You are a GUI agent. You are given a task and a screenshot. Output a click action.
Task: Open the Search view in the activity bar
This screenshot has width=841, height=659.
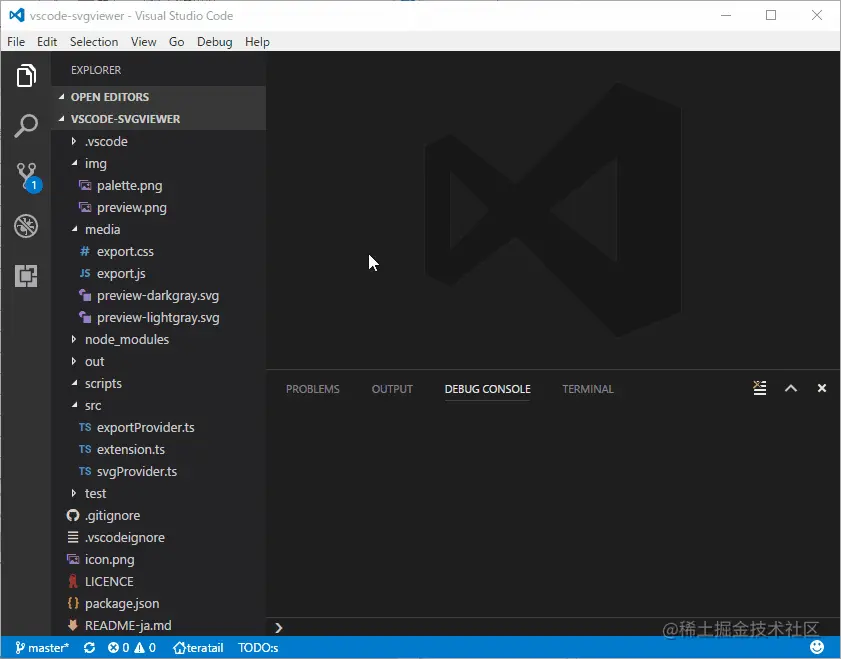(x=26, y=126)
